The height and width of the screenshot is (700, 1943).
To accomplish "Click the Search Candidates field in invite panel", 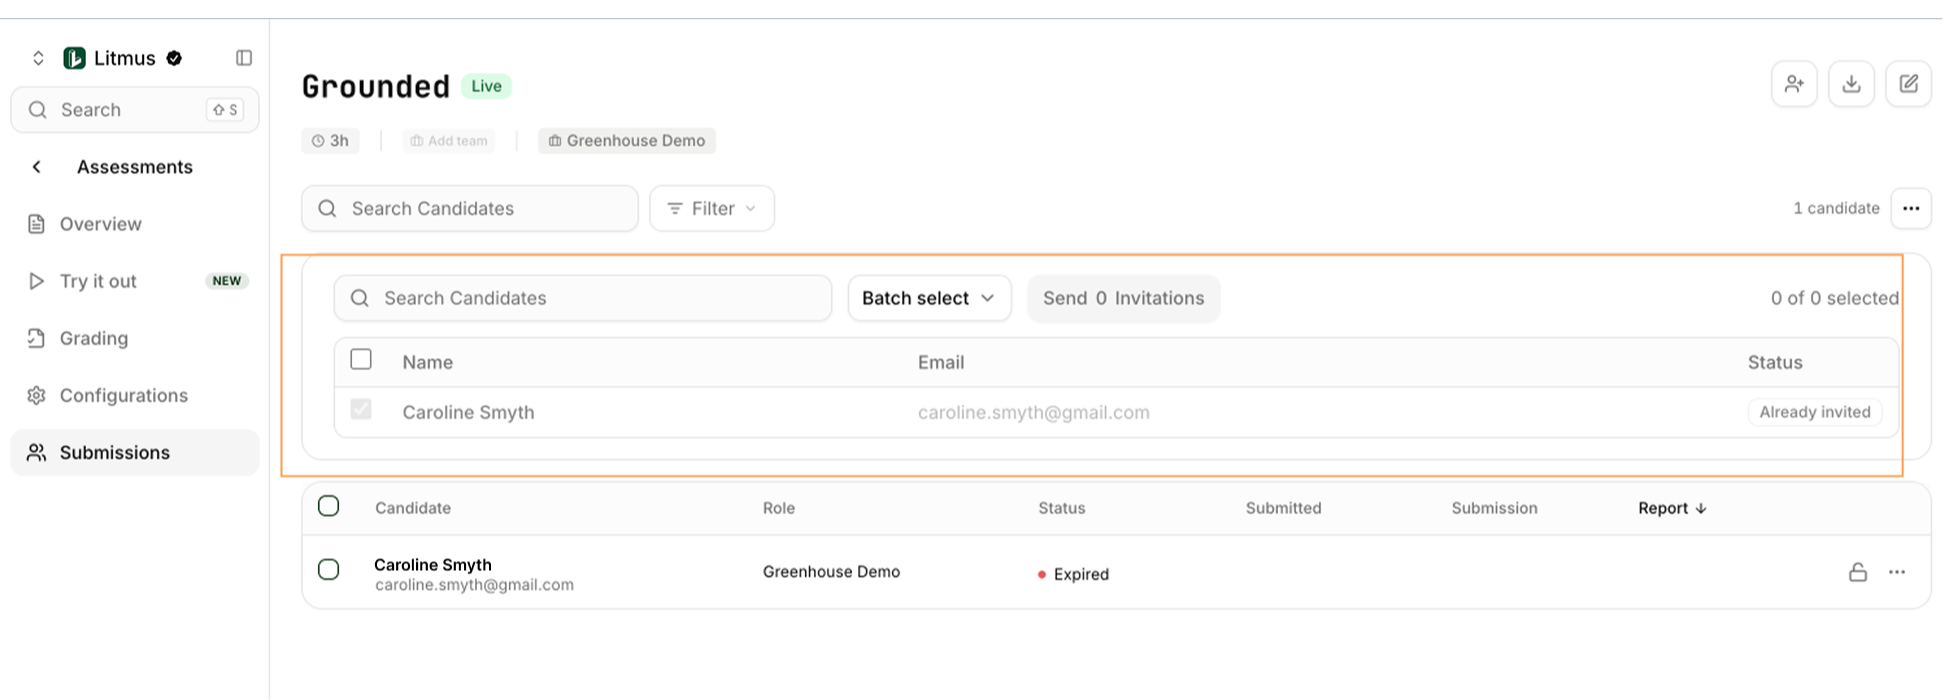I will 583,298.
